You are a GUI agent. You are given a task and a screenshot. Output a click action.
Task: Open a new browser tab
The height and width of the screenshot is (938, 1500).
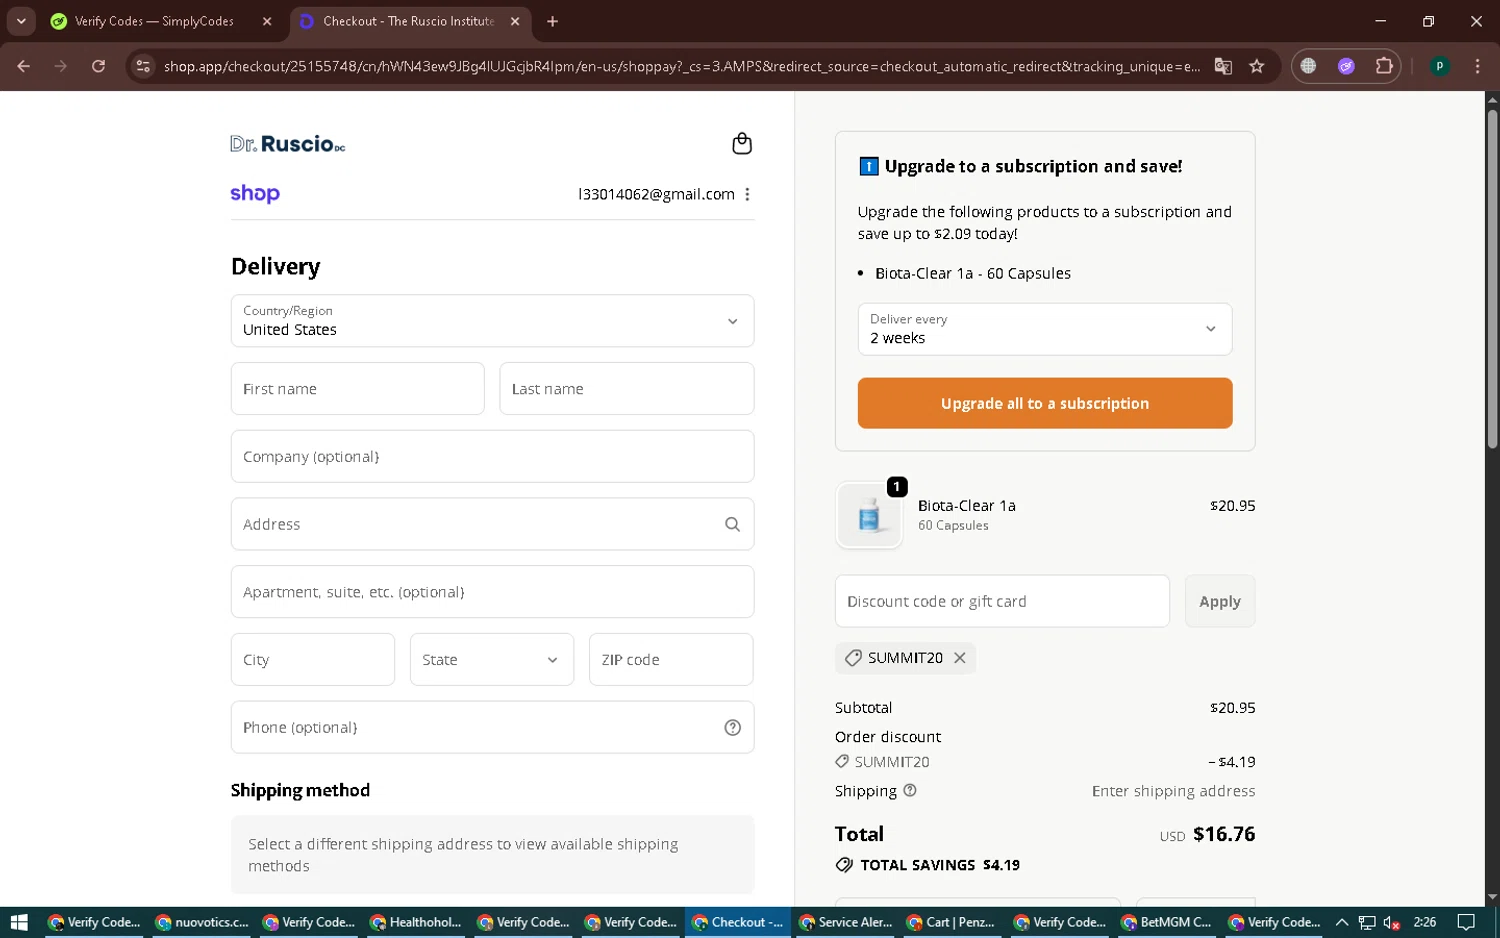pyautogui.click(x=552, y=21)
